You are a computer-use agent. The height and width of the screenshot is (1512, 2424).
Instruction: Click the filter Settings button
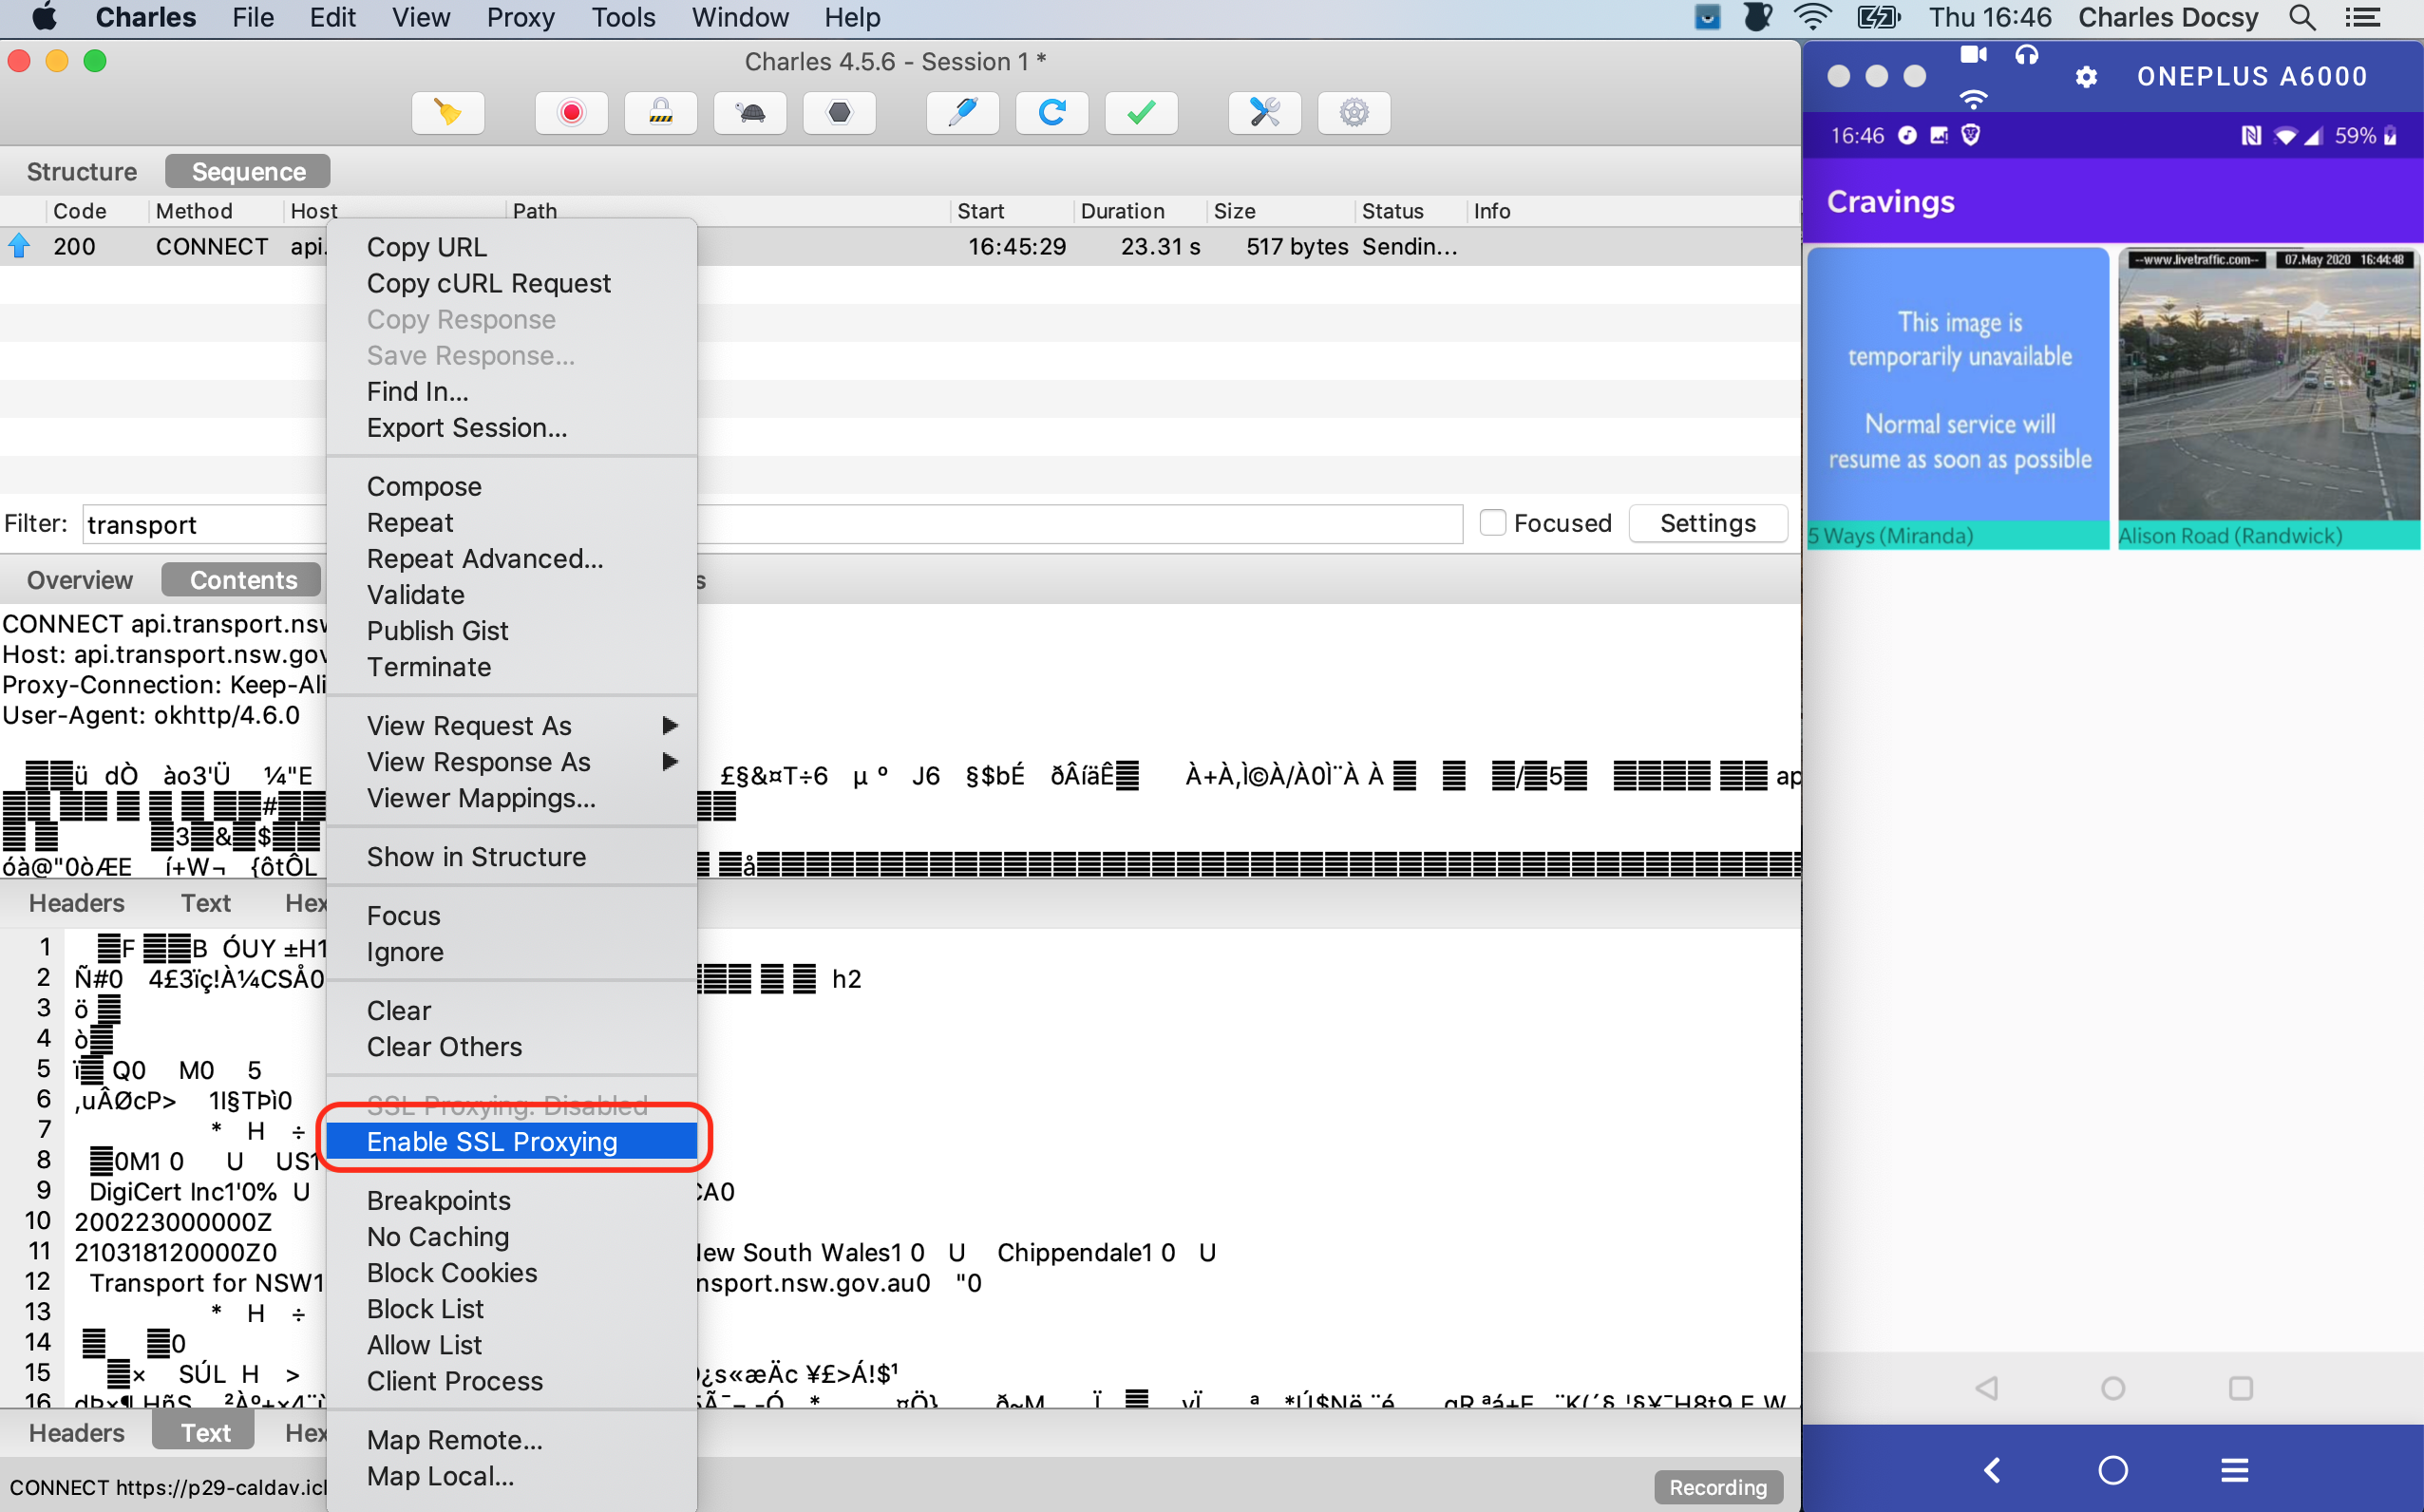1707,523
